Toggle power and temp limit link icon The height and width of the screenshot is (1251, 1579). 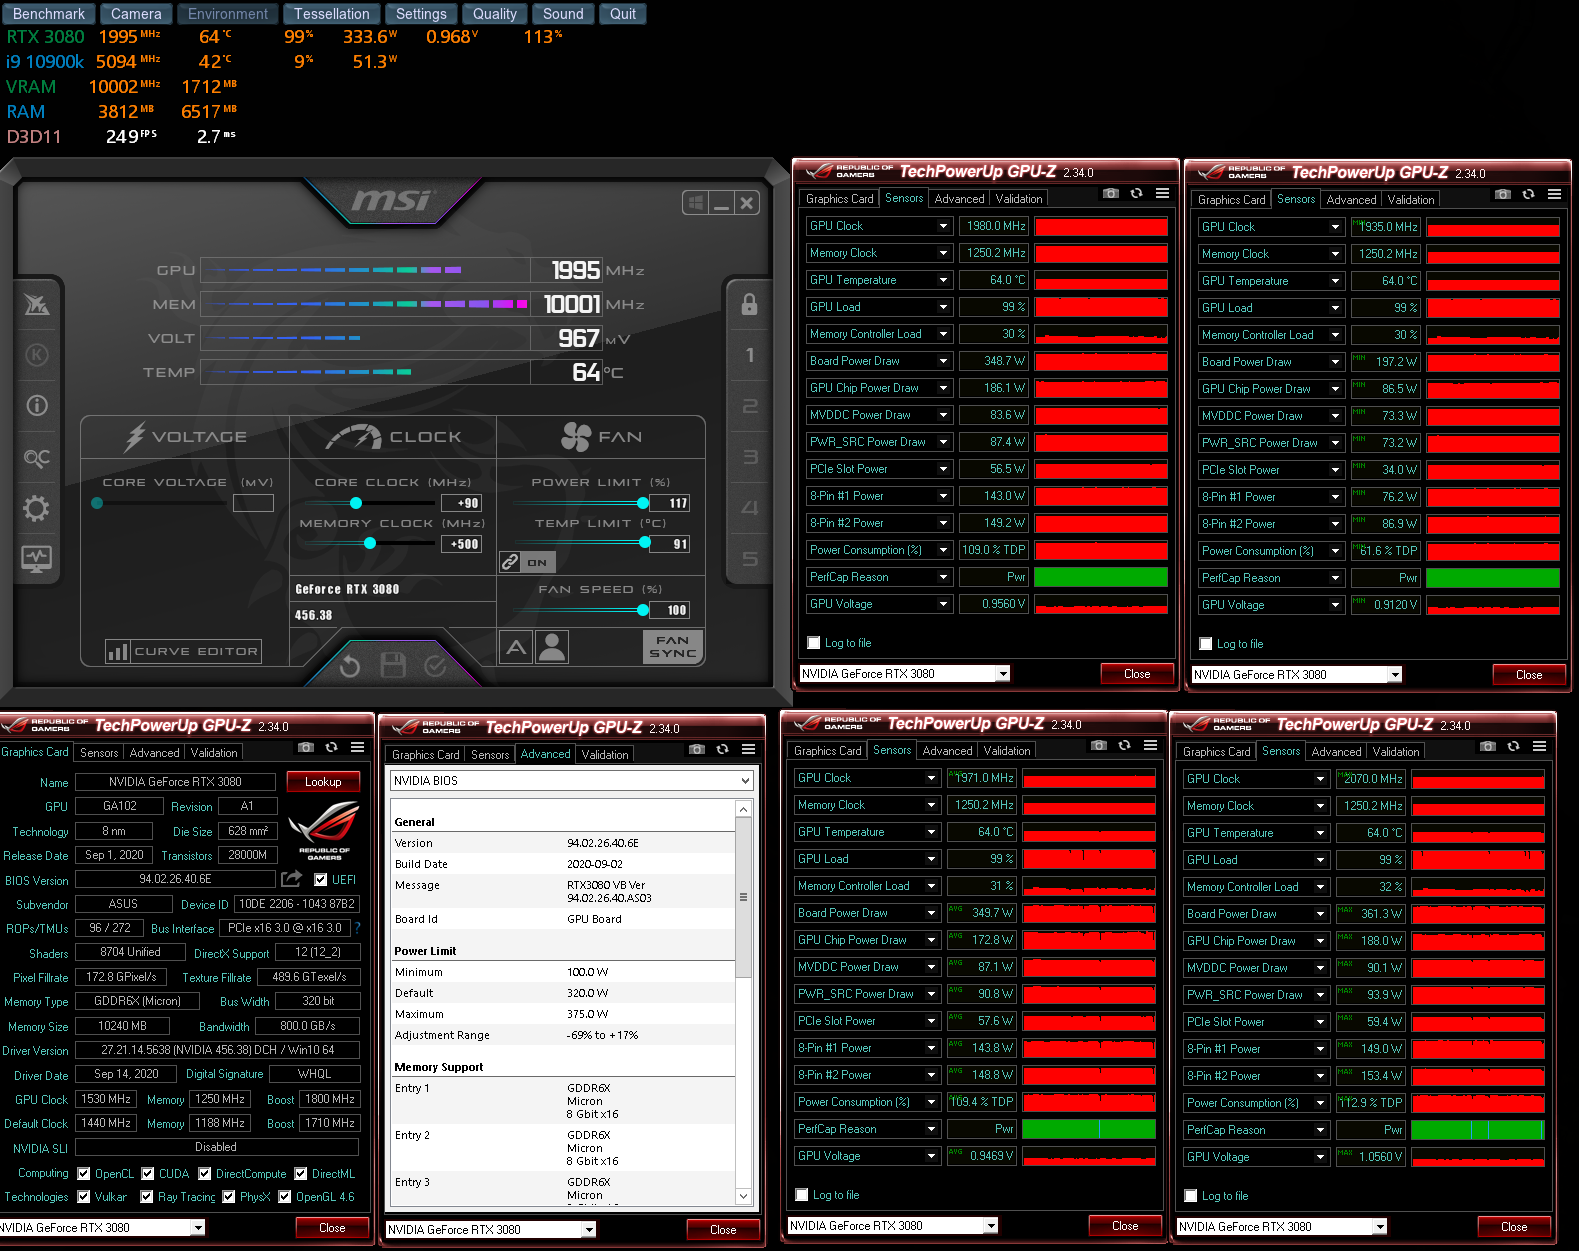[510, 562]
